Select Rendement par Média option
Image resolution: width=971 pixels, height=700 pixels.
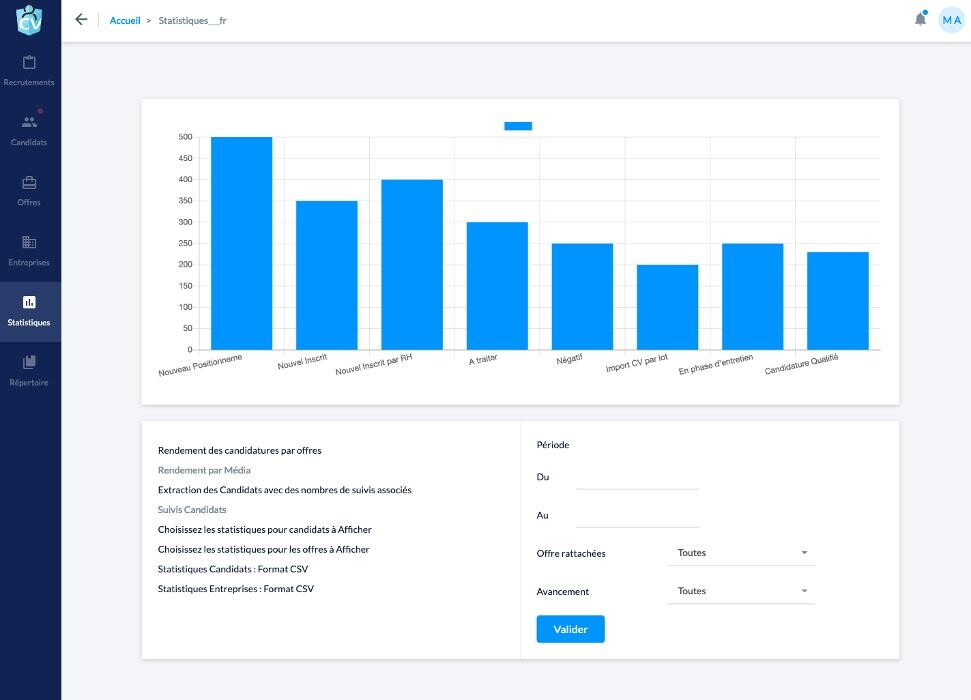click(204, 470)
